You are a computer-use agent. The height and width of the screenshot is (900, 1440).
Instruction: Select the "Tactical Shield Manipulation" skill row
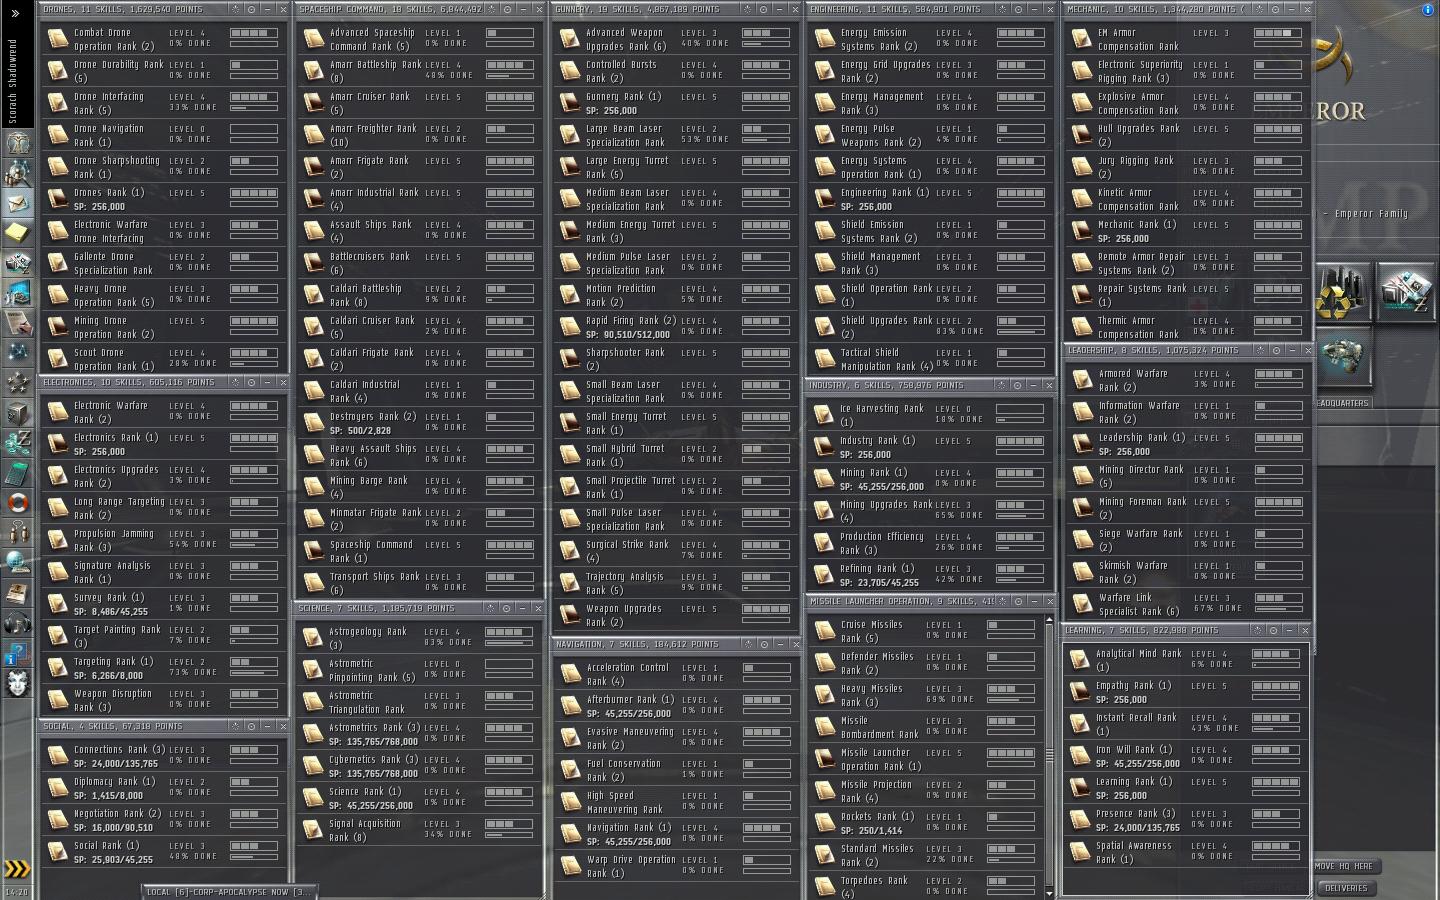tap(929, 359)
